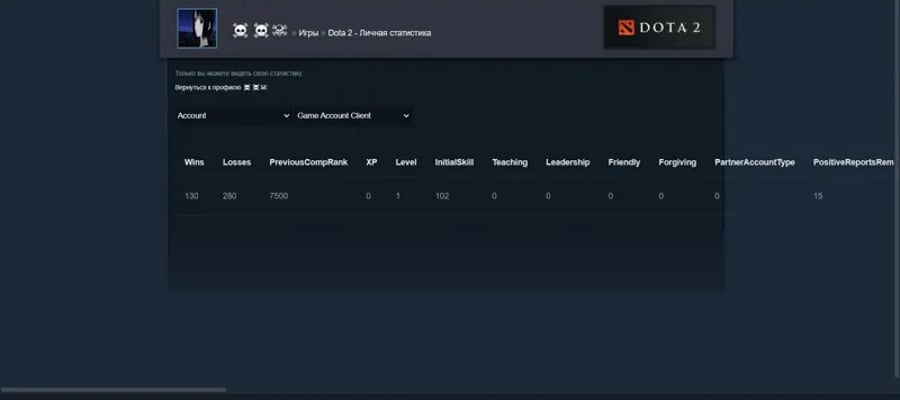Click the PreviousCompRank column header
The width and height of the screenshot is (900, 400).
309,162
